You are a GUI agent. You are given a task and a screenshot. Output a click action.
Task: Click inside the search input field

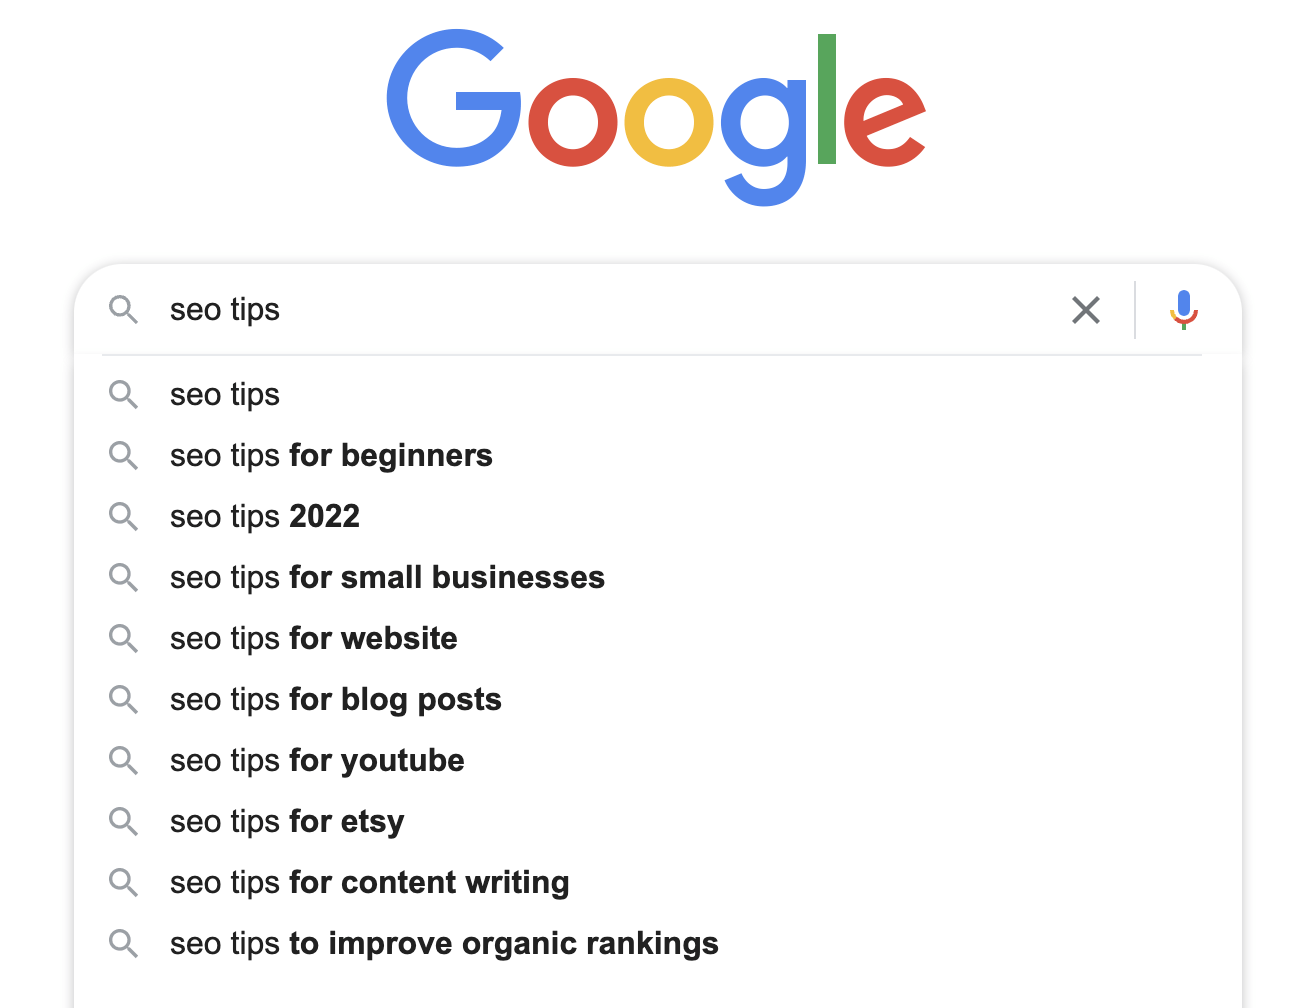500,310
